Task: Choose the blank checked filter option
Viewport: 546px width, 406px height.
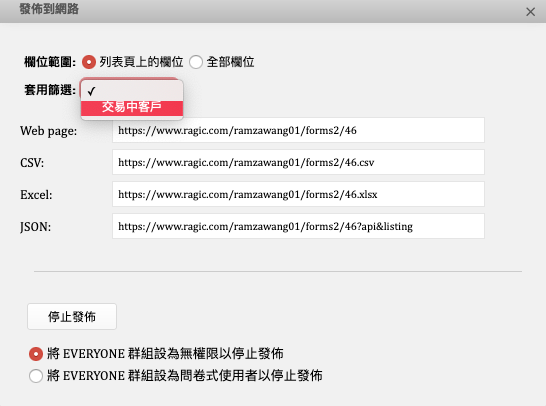Action: 132,91
